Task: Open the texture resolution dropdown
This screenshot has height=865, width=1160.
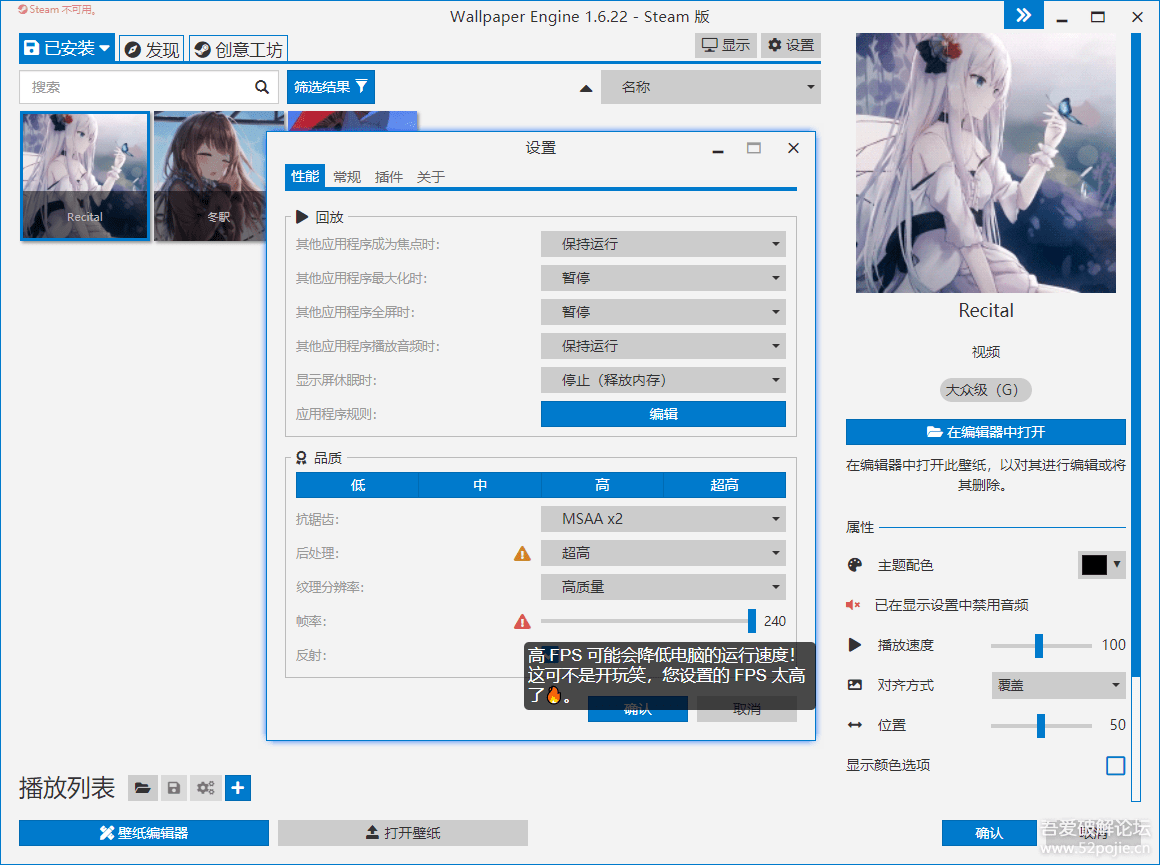Action: tap(663, 588)
